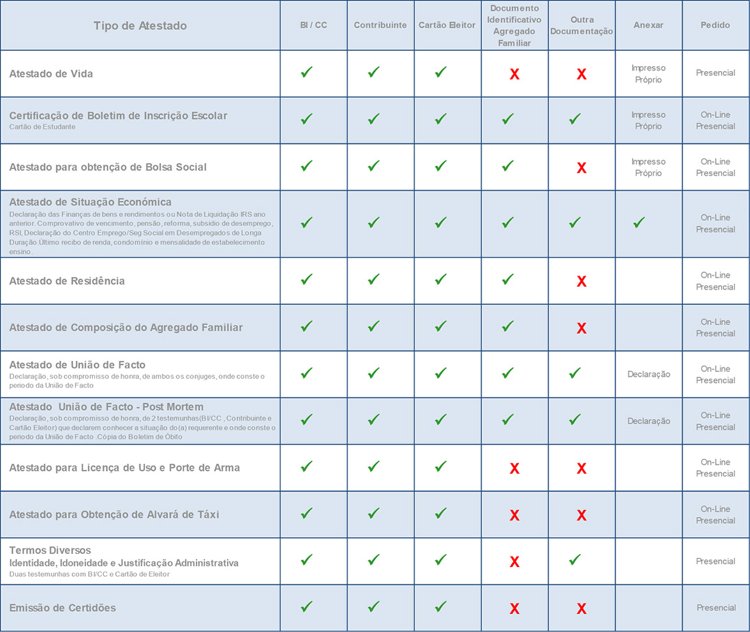Click the red X under Outra Documentação for Atestado de Vida
The height and width of the screenshot is (632, 750).
[x=581, y=74]
